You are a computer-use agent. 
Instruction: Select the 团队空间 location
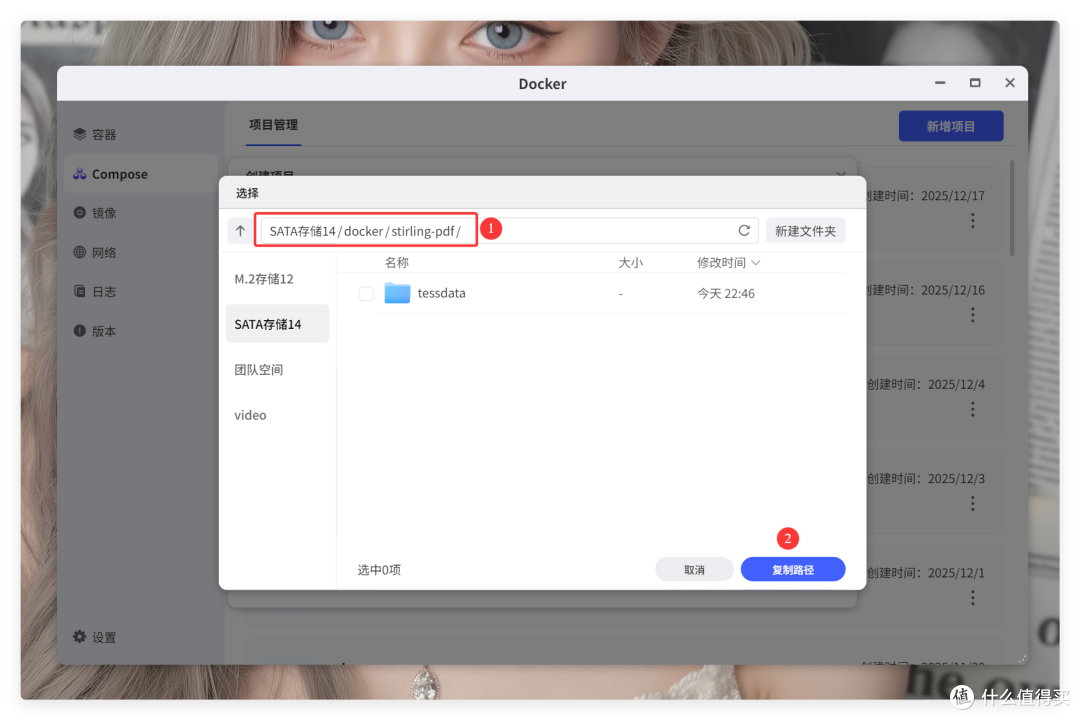pos(277,369)
